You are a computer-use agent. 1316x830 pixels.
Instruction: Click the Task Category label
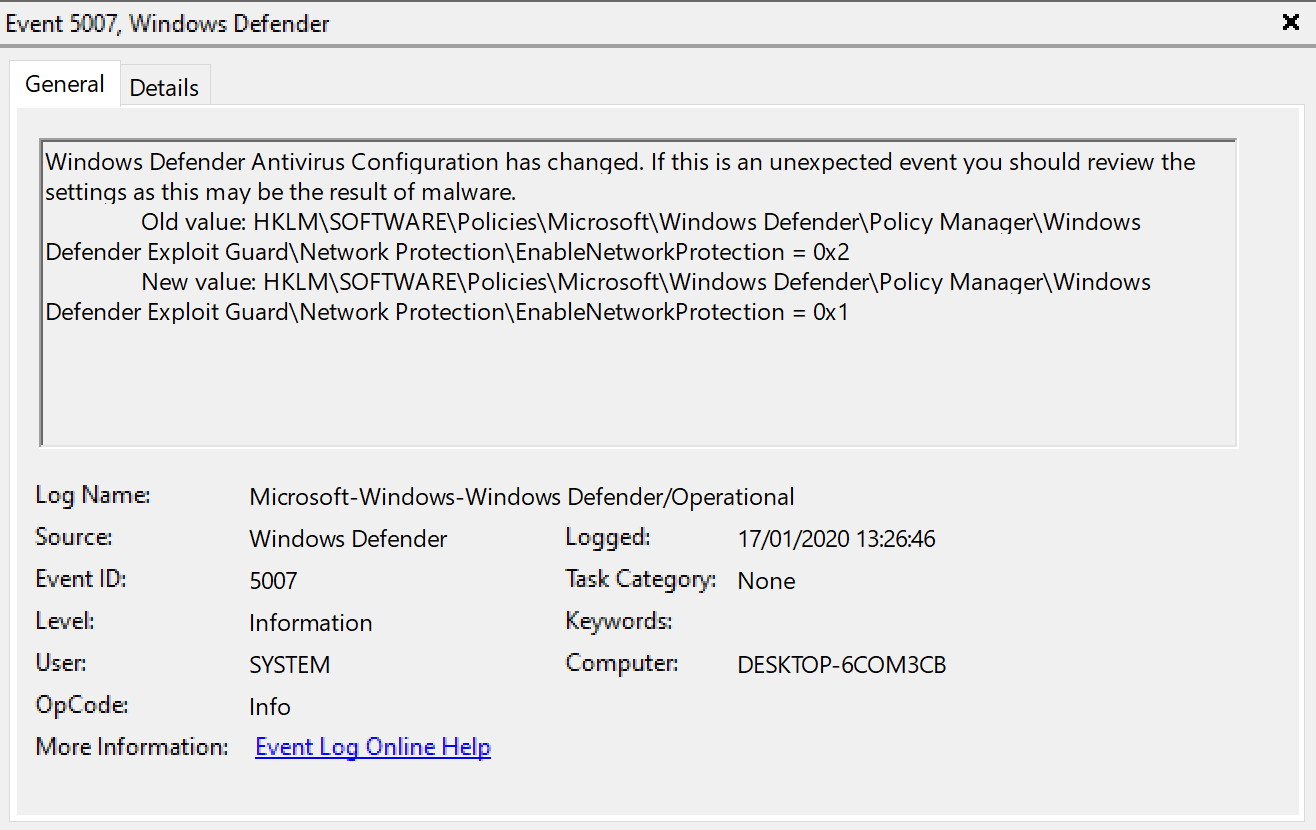[x=640, y=579]
